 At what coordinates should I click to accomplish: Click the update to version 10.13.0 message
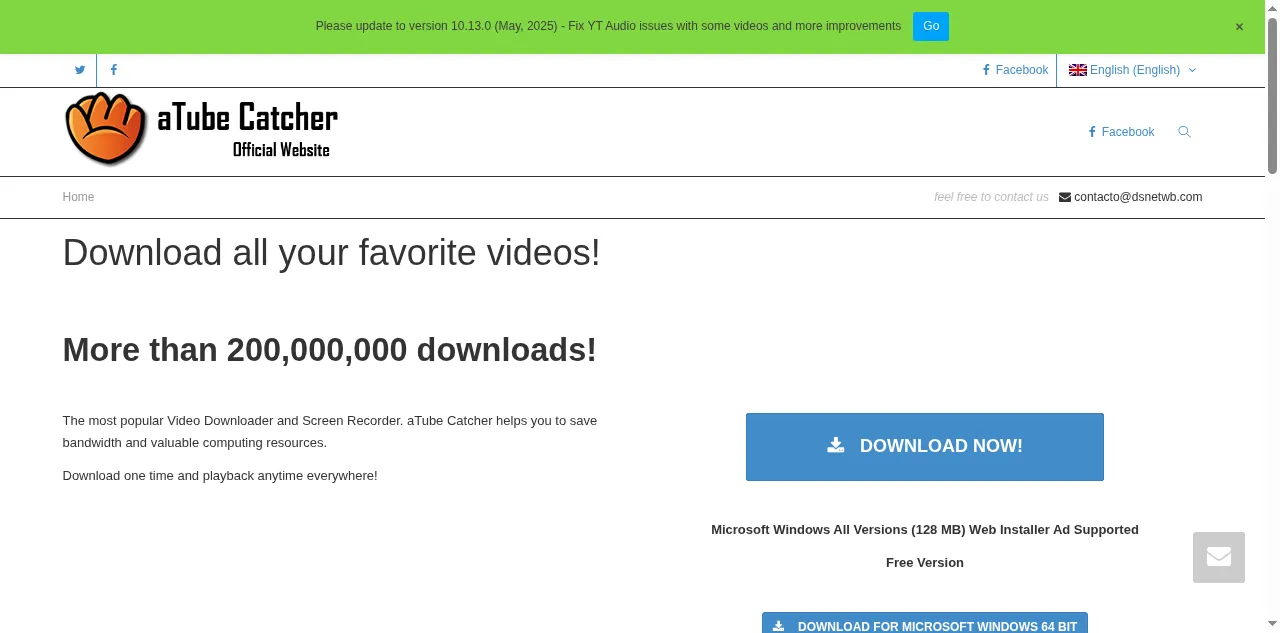(x=608, y=26)
